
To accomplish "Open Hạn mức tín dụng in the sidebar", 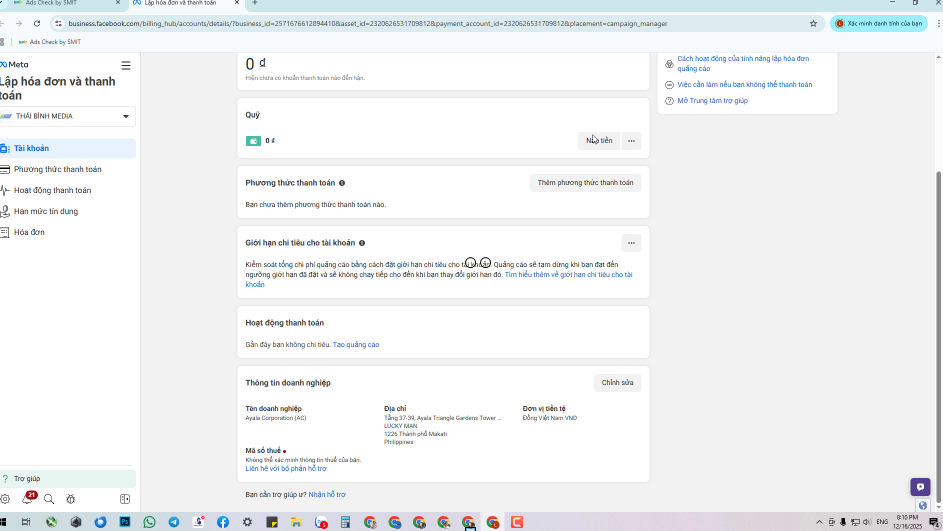I will point(46,211).
